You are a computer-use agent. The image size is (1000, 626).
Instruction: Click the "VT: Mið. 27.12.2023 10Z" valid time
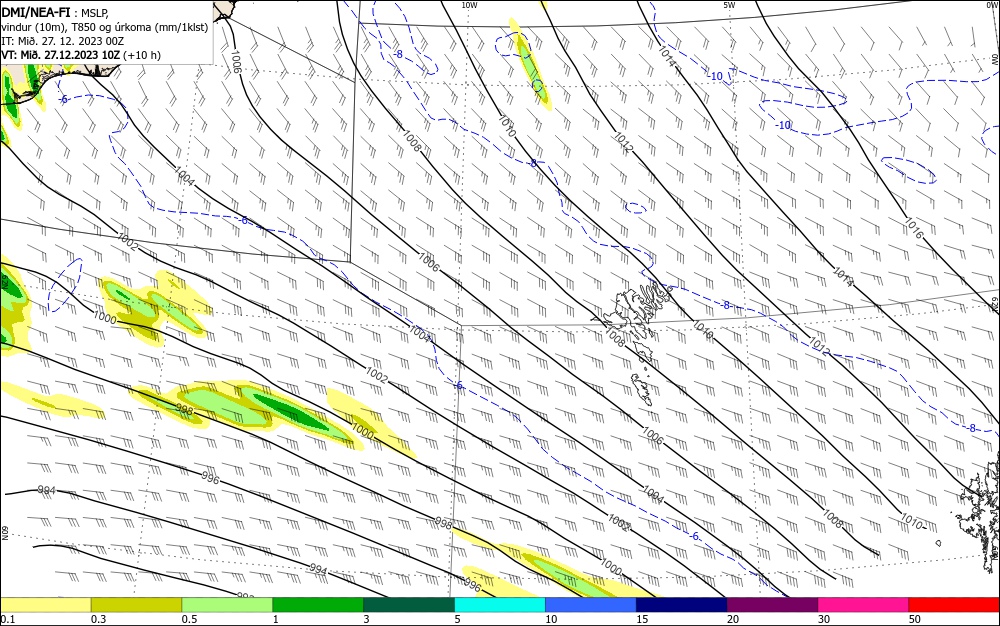[x=61, y=55]
